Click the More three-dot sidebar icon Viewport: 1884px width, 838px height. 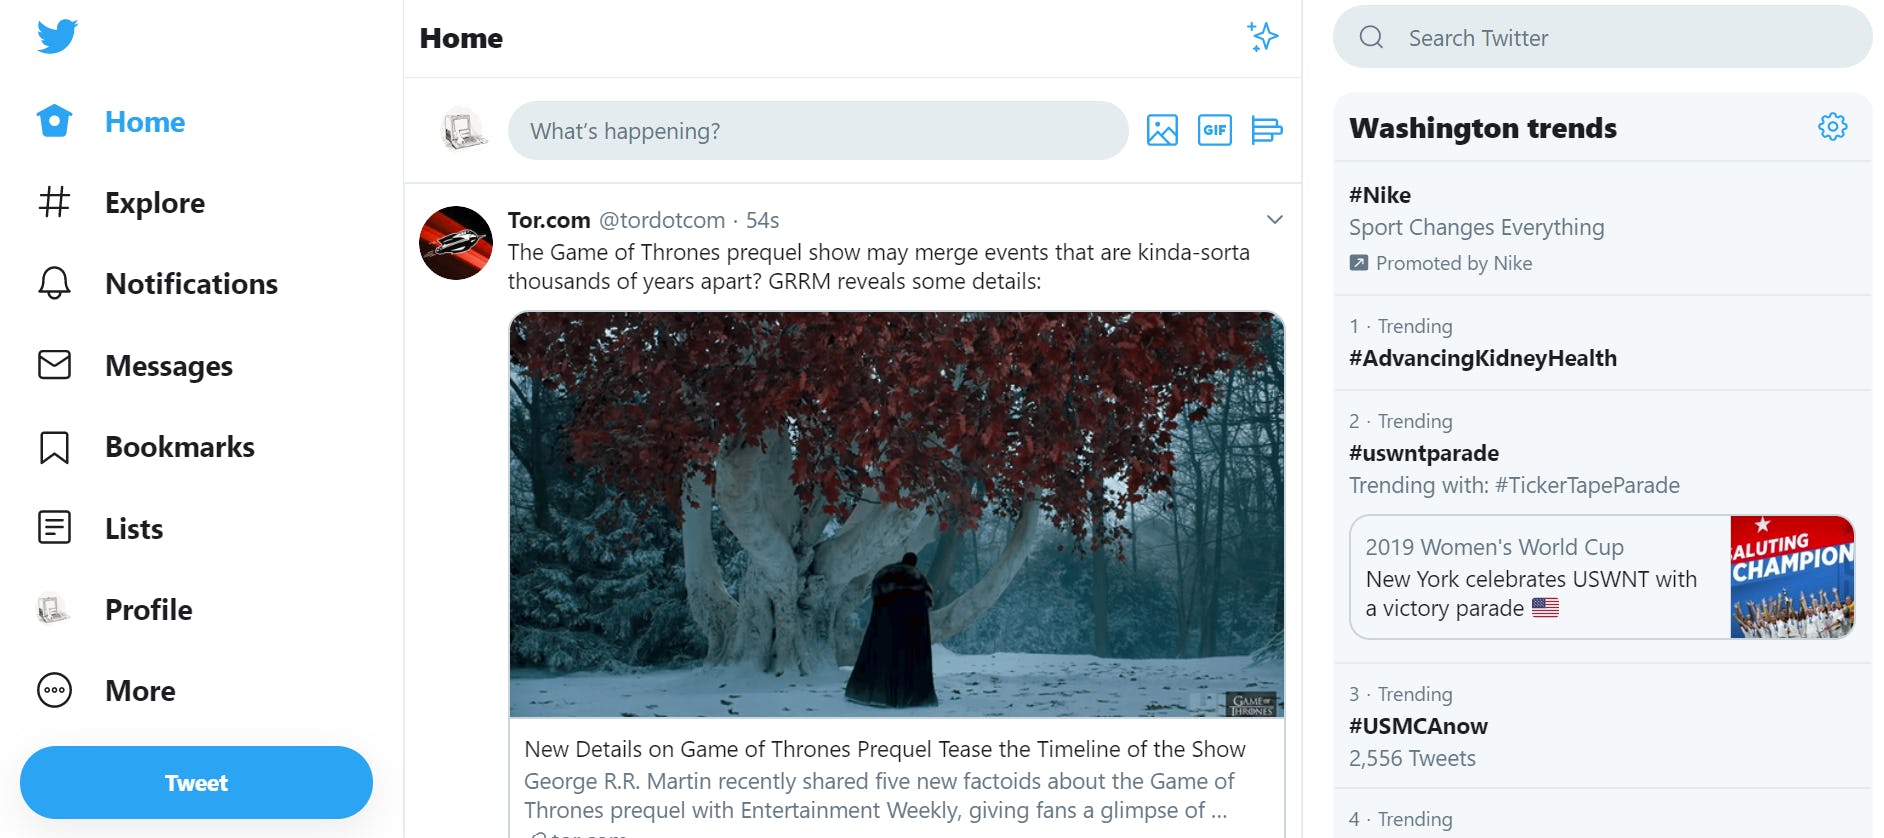pos(53,690)
